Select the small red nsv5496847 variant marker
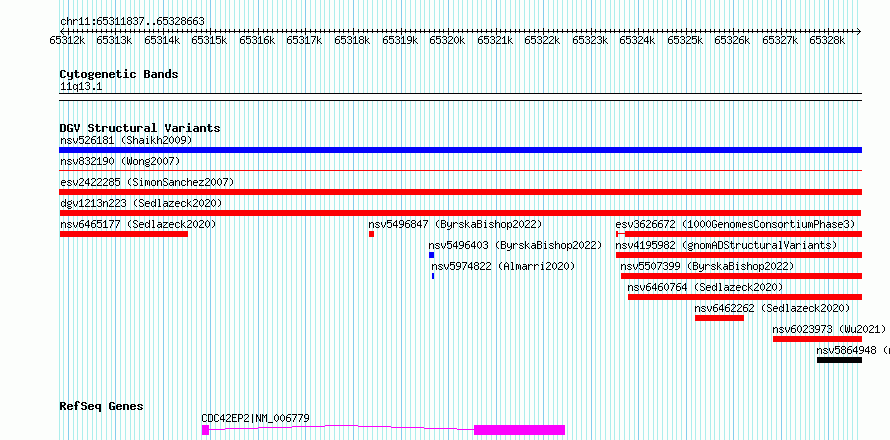 [x=371, y=234]
